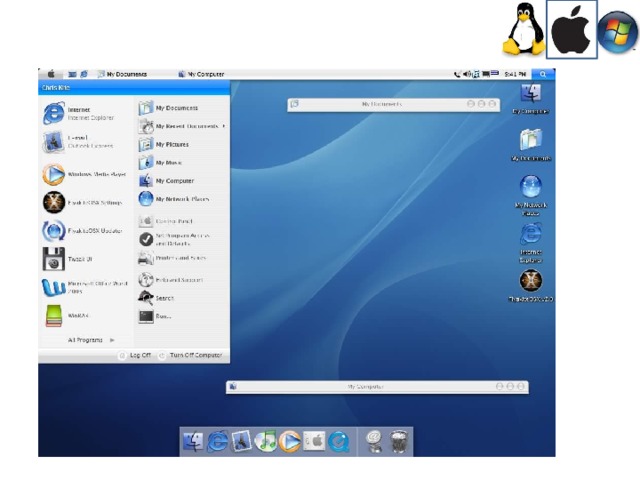The image size is (640, 480).
Task: Click the show desktop quick launch icon
Action: (72, 74)
